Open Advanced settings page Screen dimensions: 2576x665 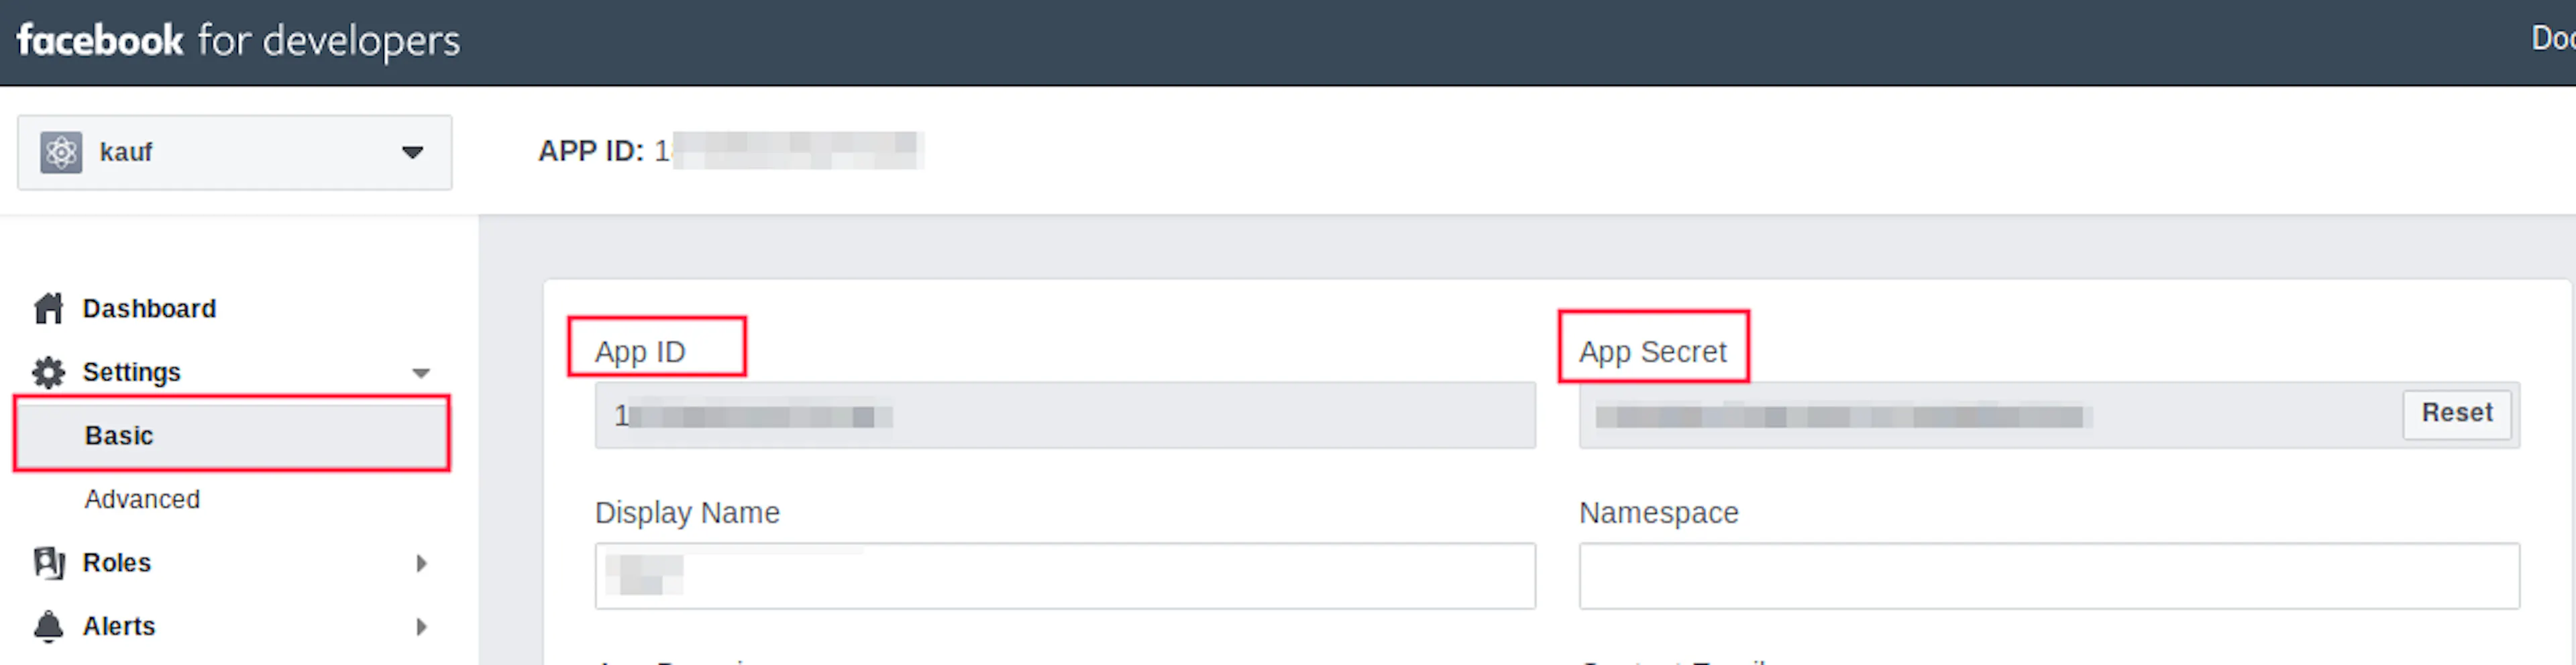[x=142, y=499]
